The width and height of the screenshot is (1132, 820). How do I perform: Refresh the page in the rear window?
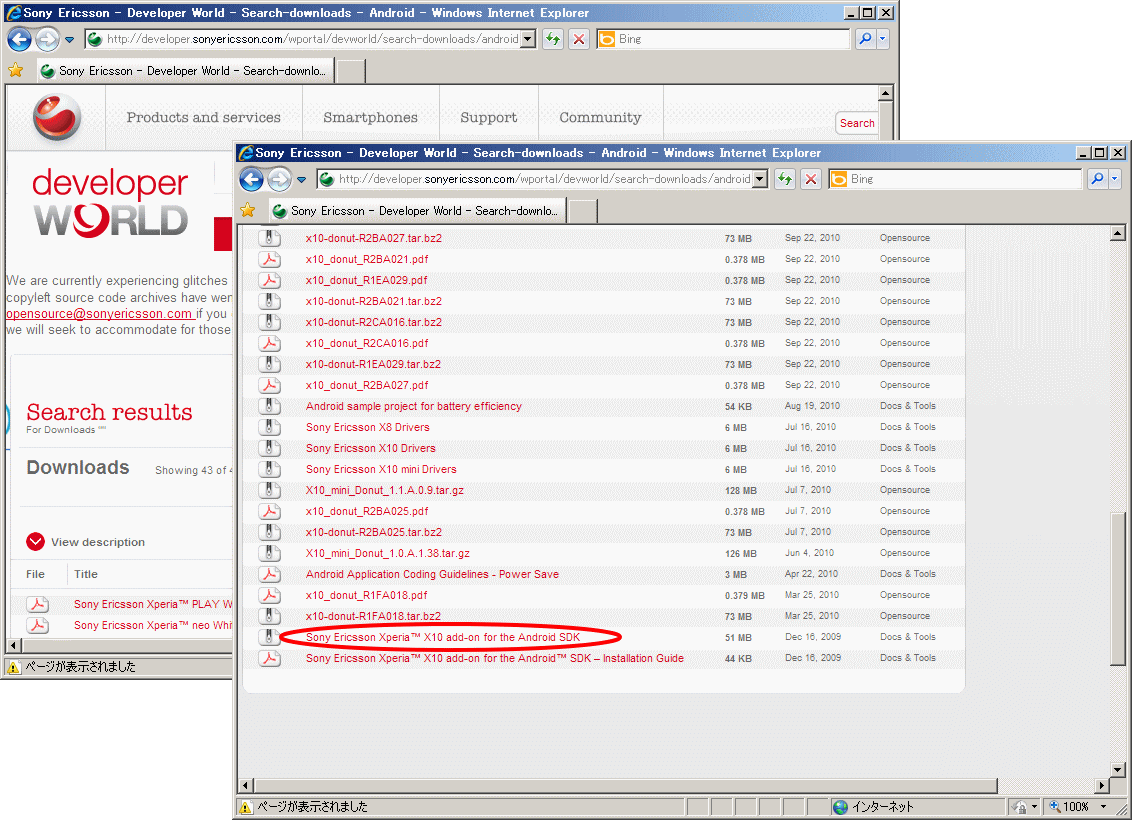(553, 39)
